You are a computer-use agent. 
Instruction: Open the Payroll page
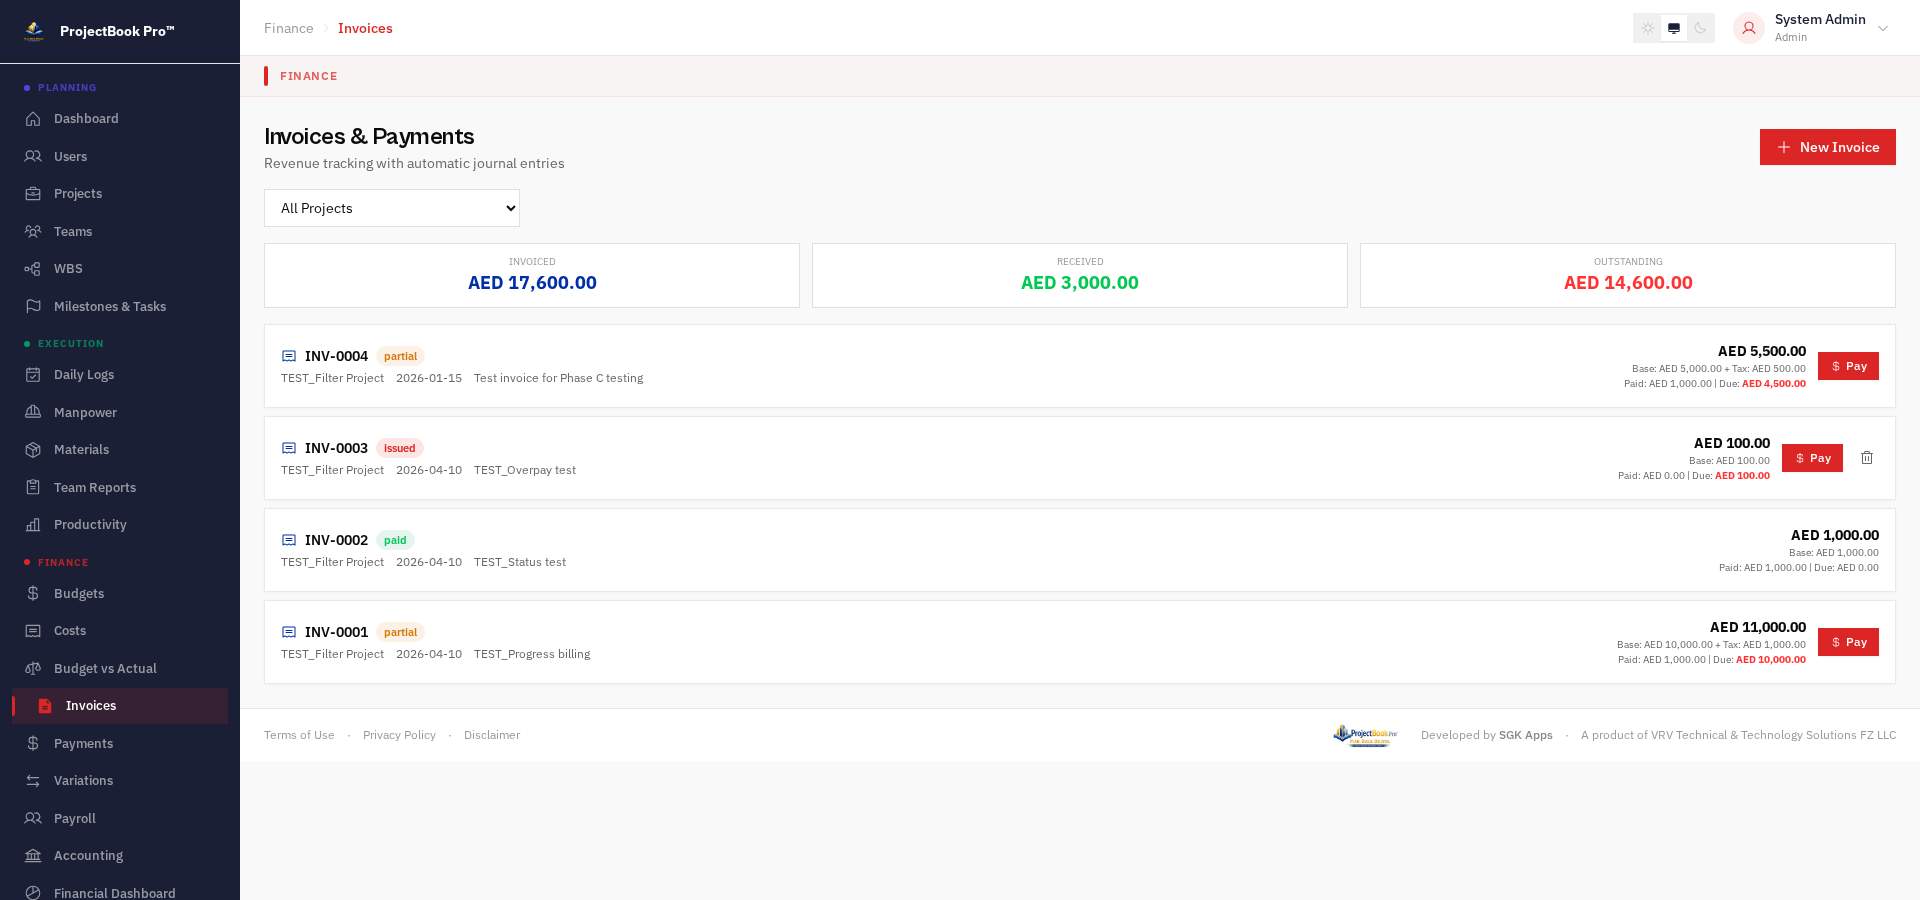(x=120, y=818)
